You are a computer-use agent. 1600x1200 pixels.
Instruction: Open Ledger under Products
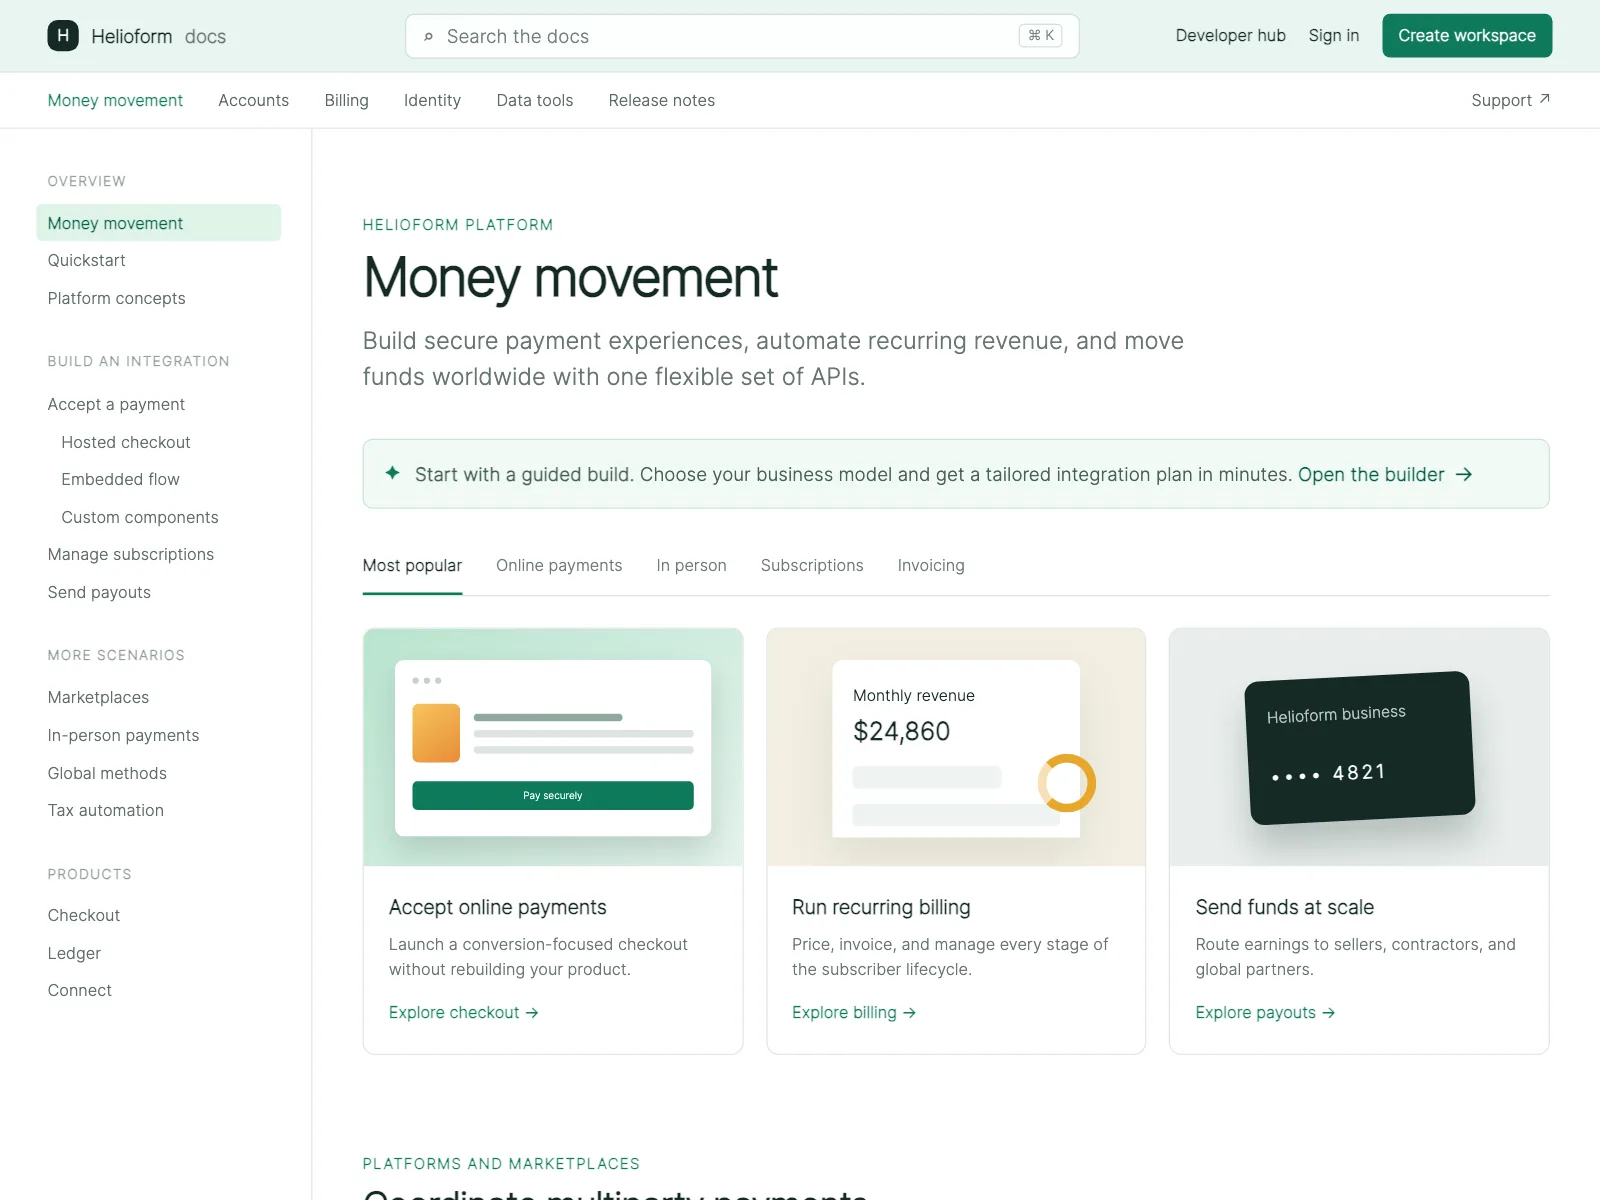[x=74, y=953]
